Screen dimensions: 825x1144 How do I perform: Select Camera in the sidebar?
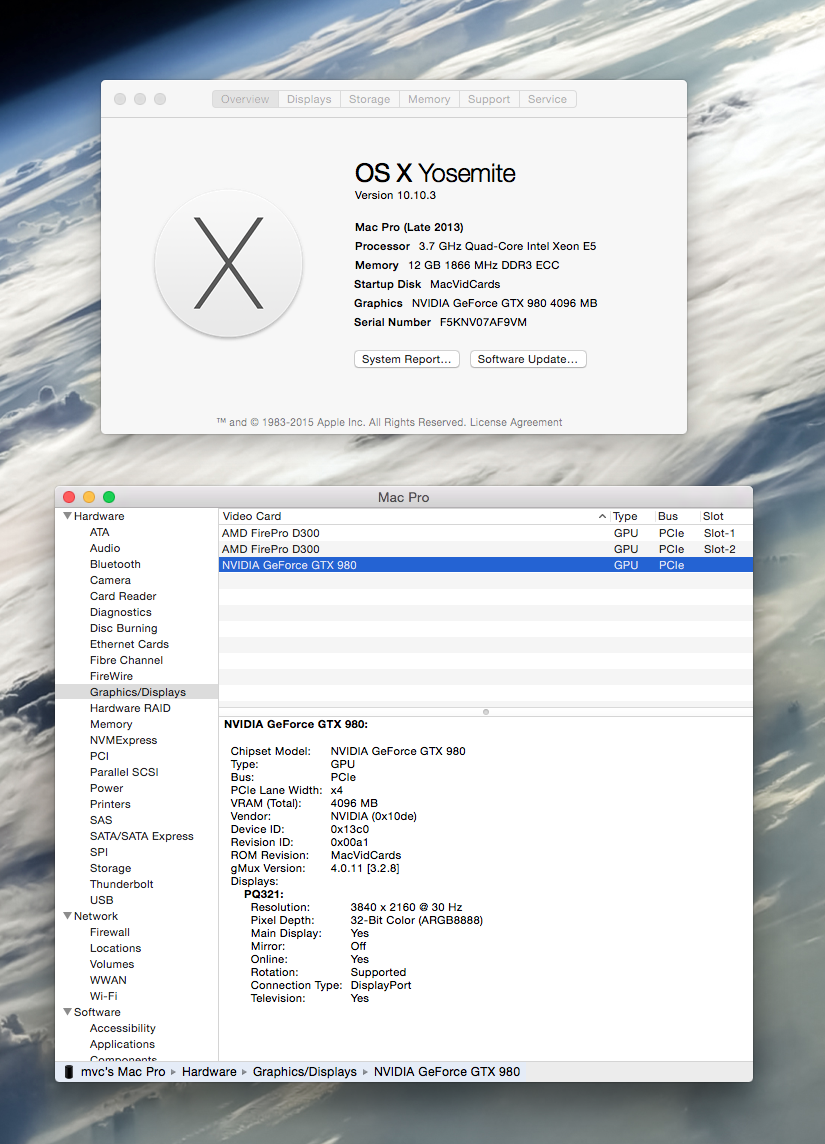(110, 581)
